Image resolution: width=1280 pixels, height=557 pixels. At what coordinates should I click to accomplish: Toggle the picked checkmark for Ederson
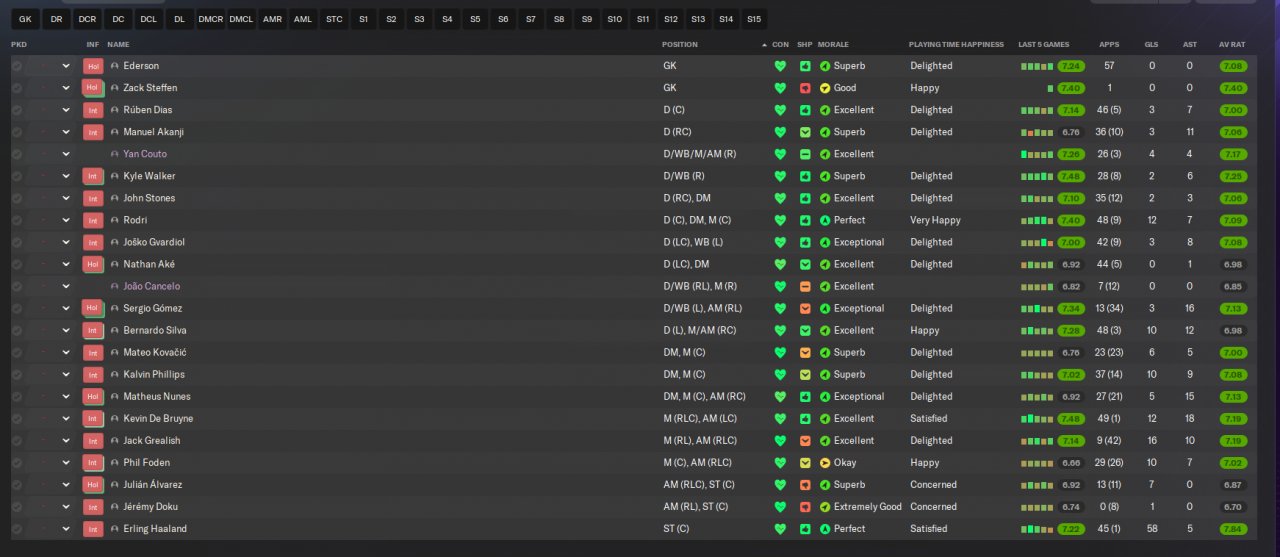coord(17,66)
